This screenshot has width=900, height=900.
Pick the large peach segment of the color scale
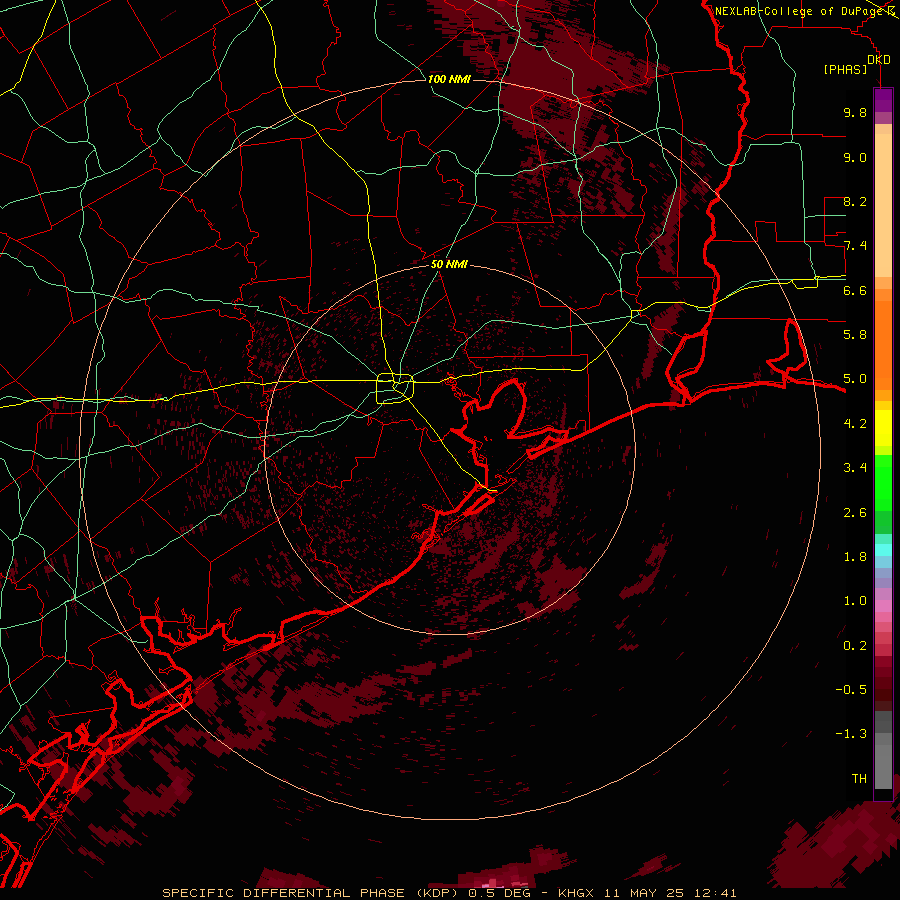coord(883,207)
